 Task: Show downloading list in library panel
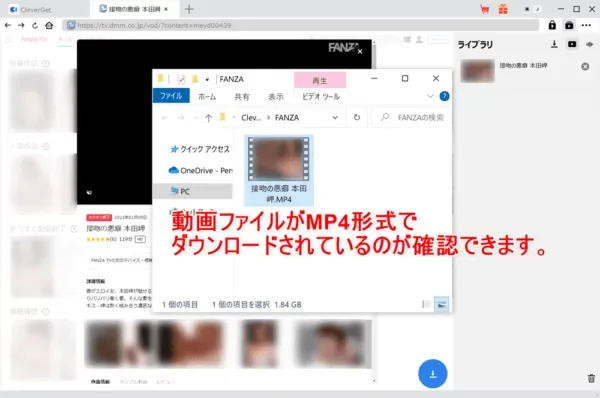click(554, 44)
